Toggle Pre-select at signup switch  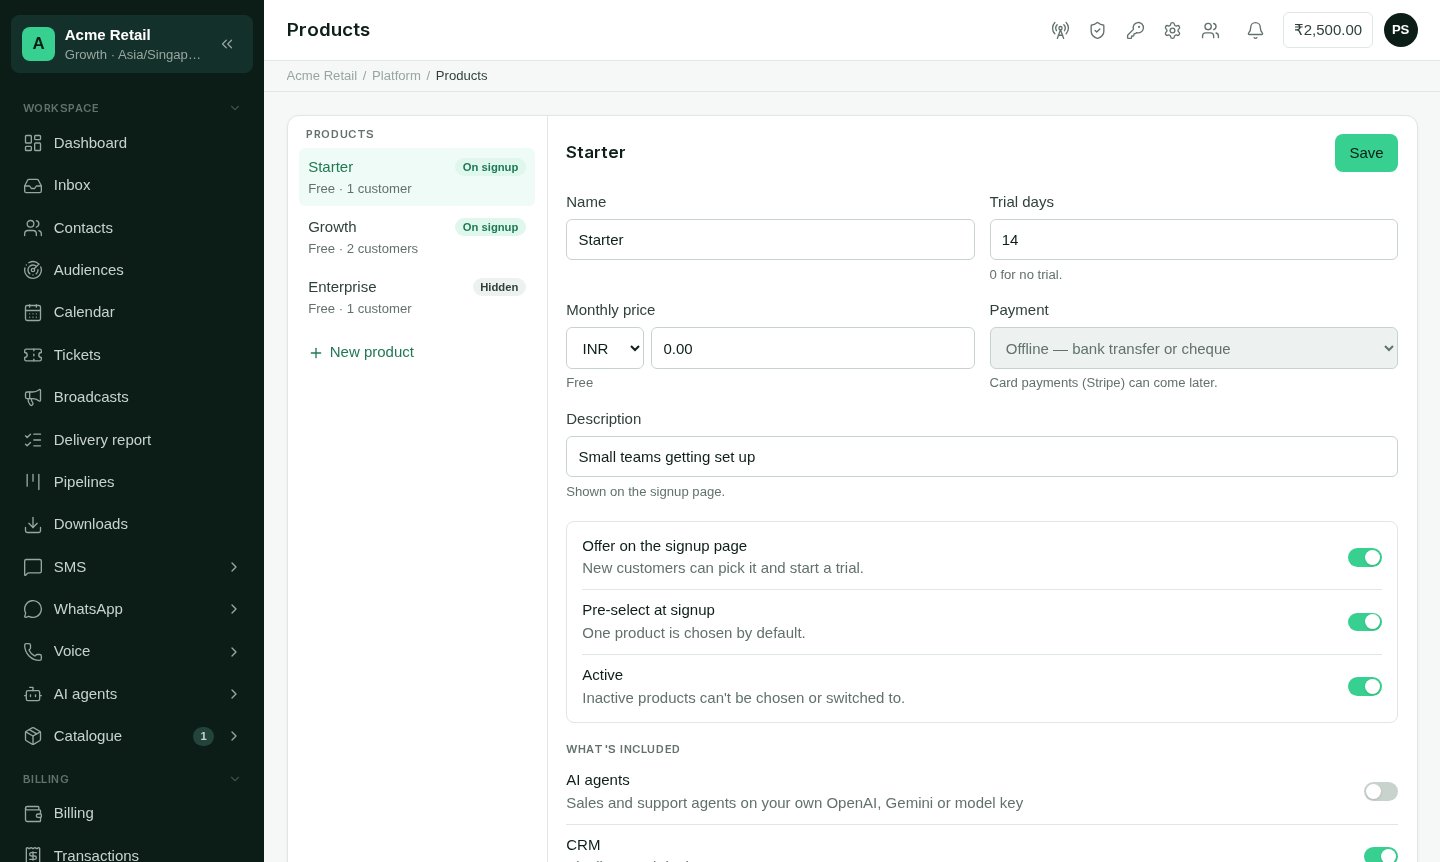point(1364,622)
